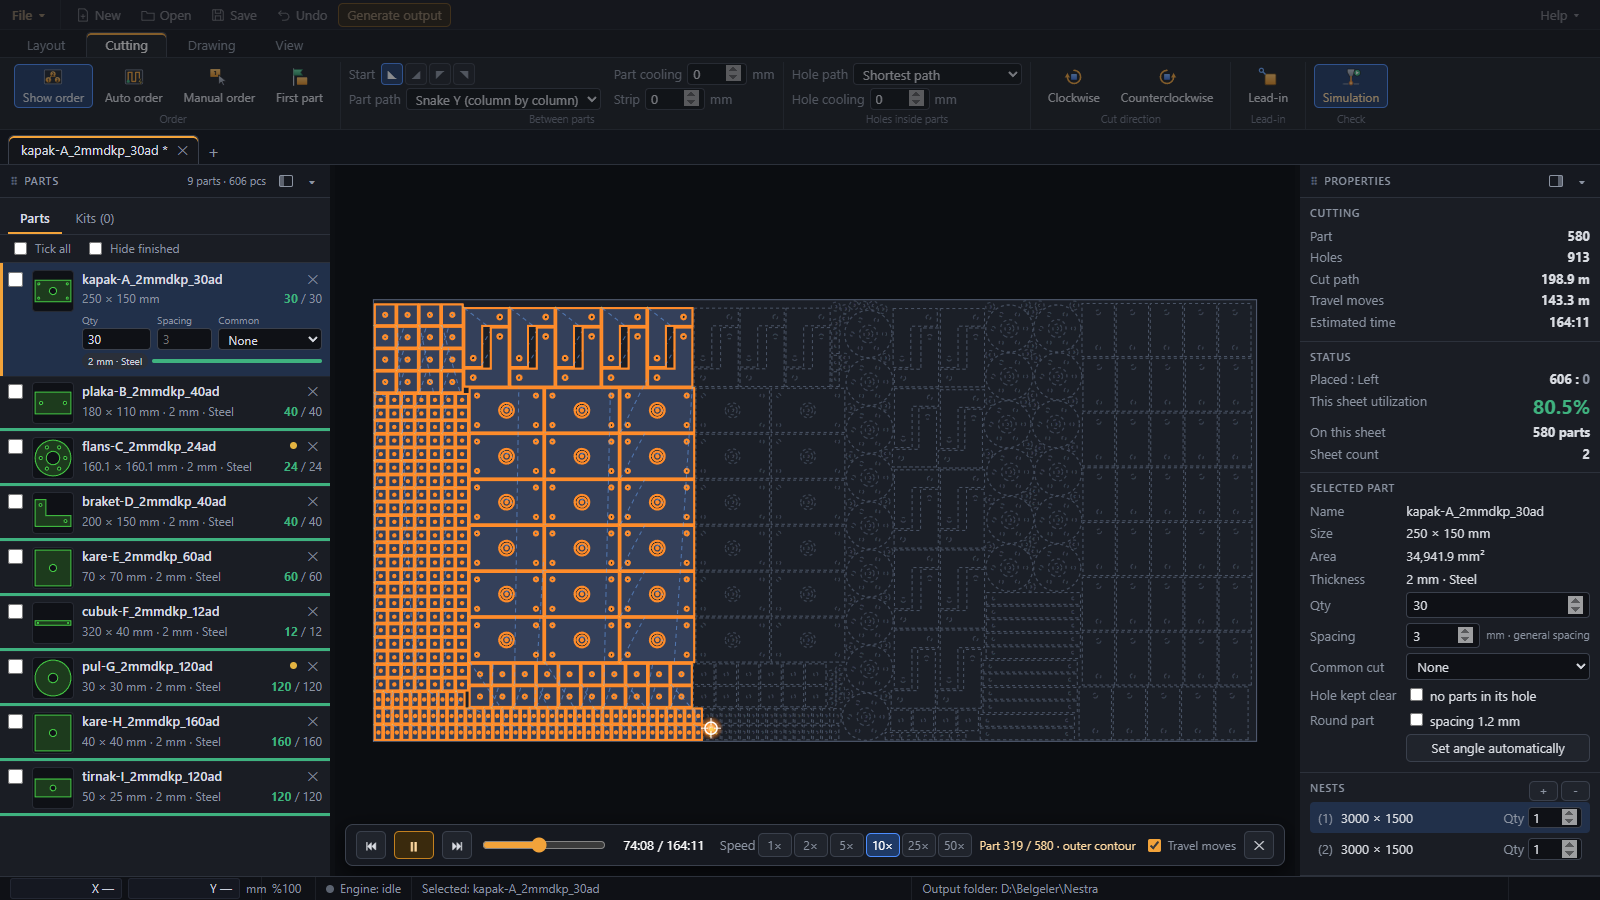Open Common dropdown for kapak-A part
Viewport: 1600px width, 900px height.
point(270,340)
